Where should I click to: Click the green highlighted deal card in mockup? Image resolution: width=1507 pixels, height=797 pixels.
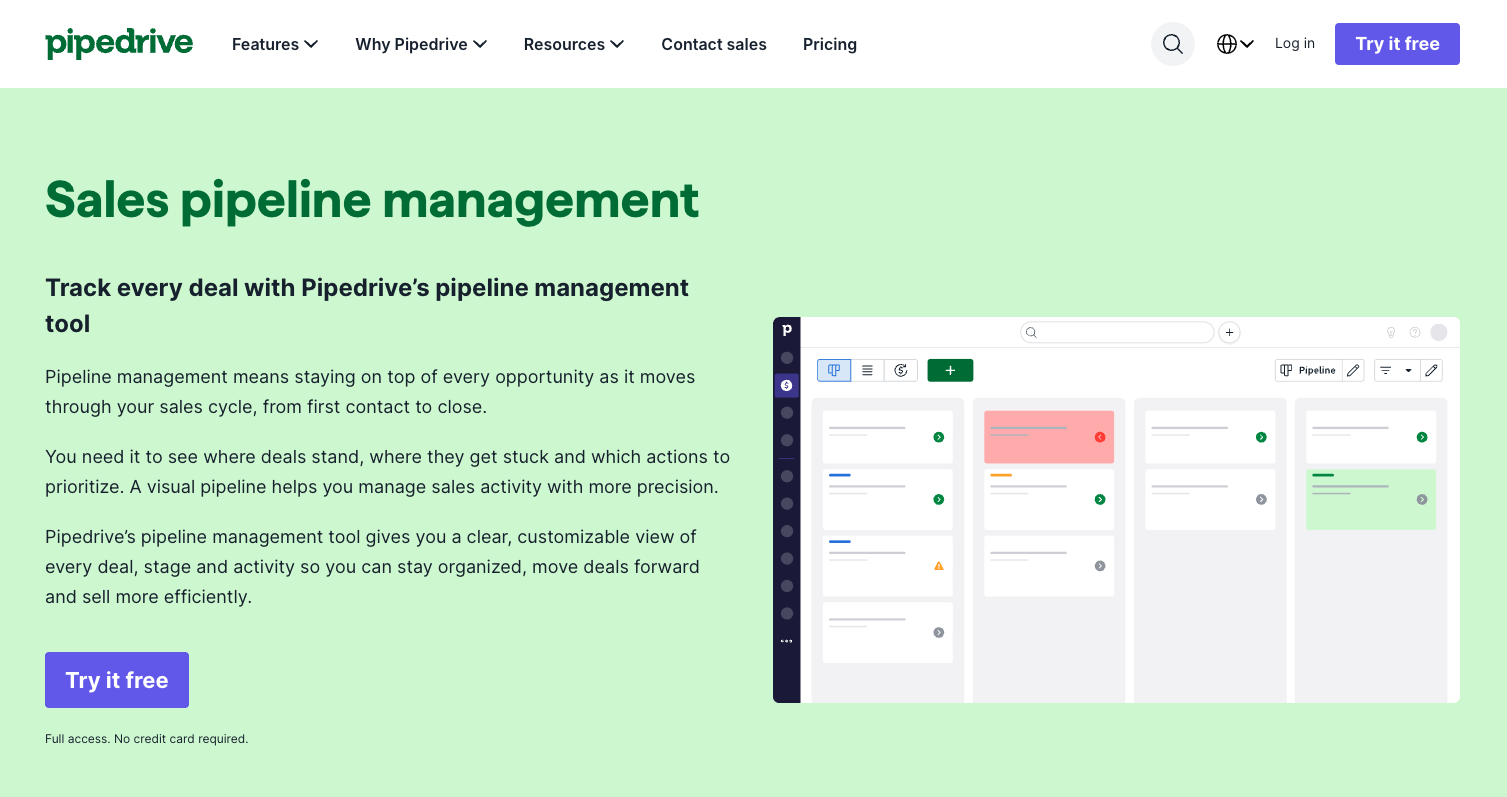pos(1371,499)
